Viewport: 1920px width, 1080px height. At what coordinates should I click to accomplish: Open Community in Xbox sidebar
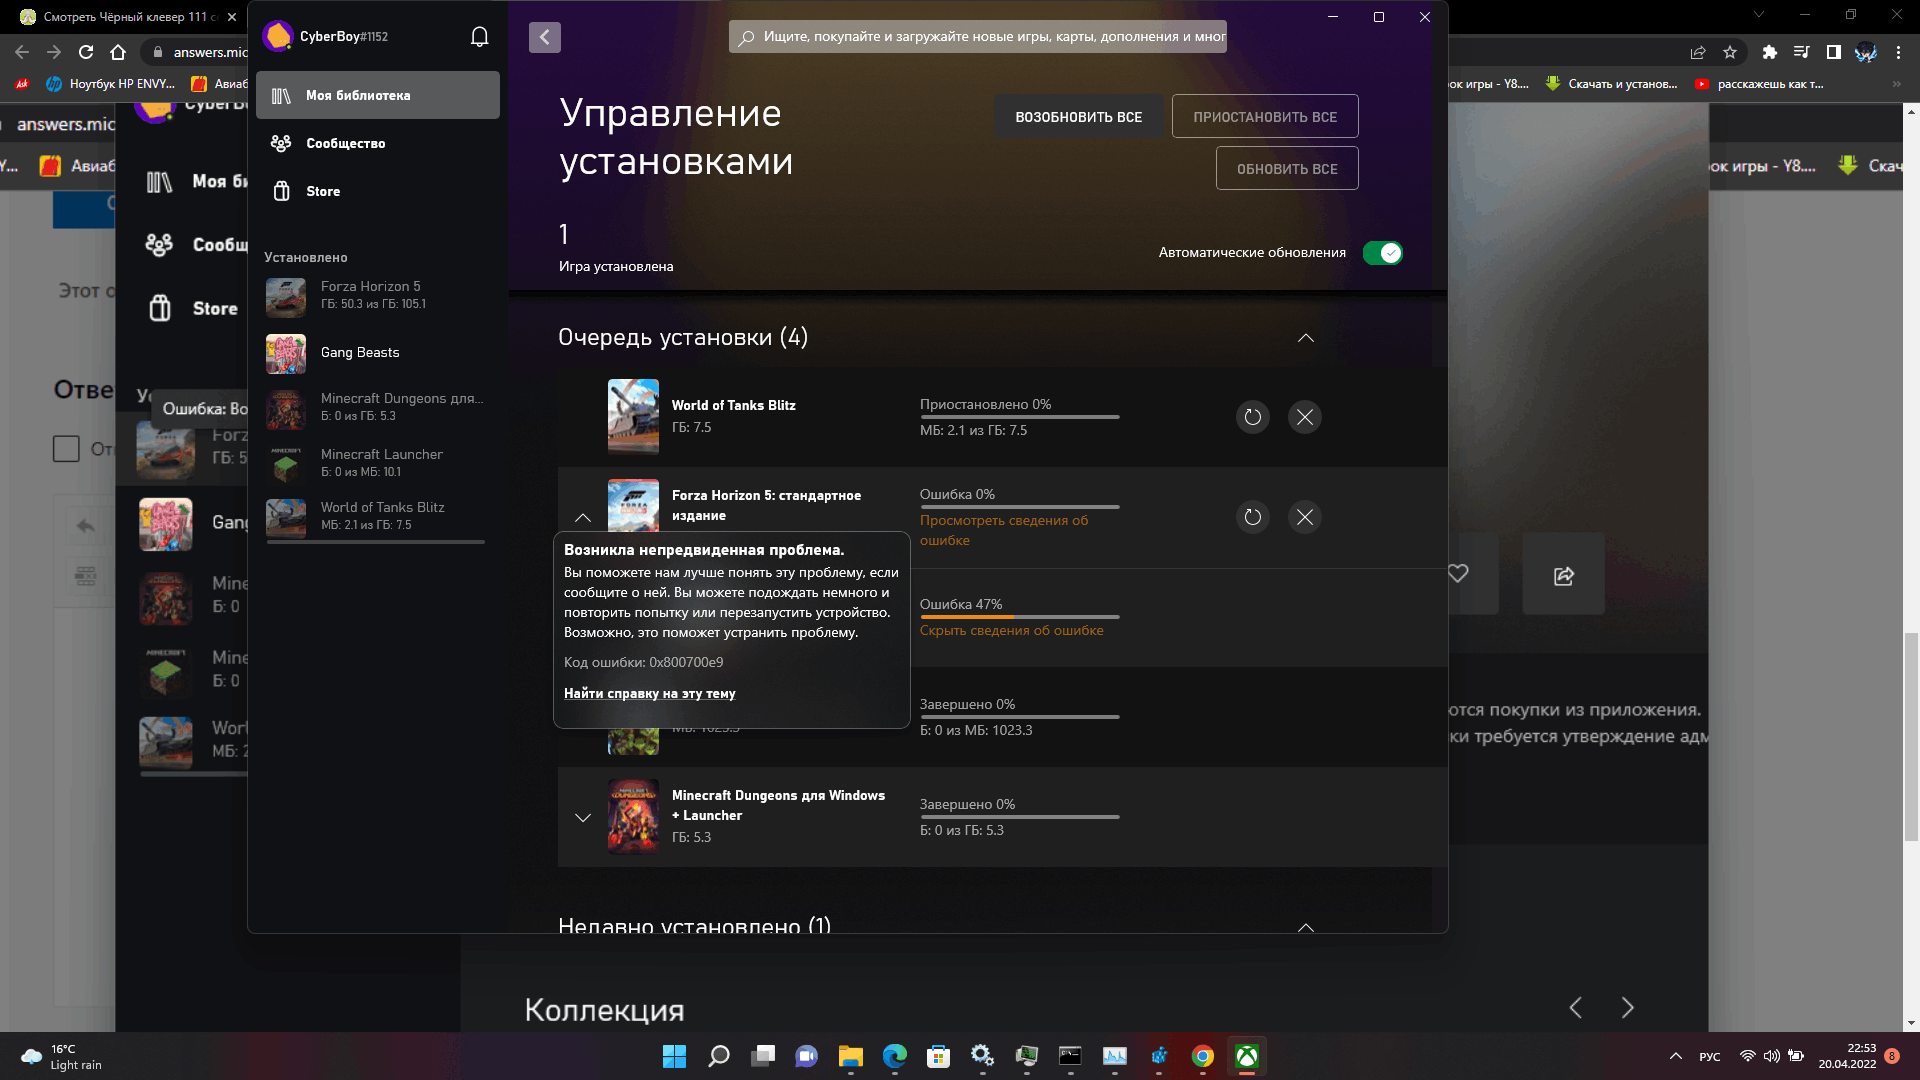pyautogui.click(x=378, y=143)
